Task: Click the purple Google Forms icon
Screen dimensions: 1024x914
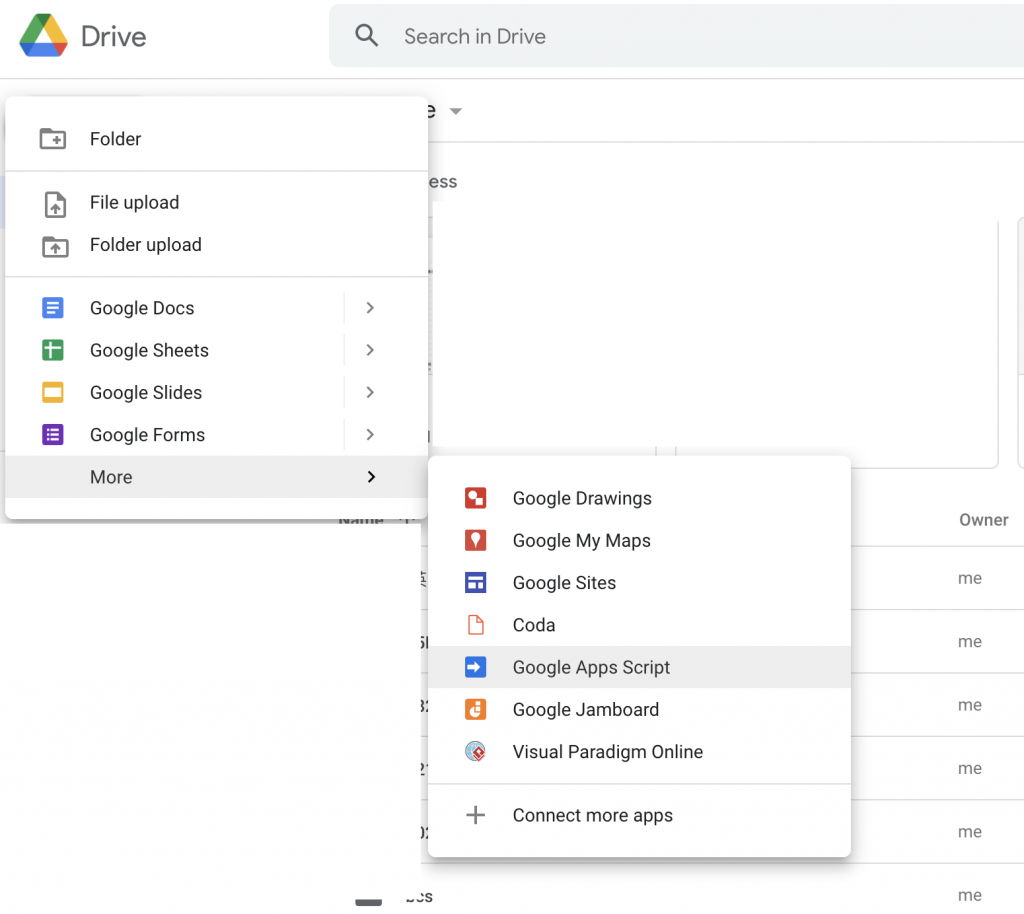Action: coord(53,435)
